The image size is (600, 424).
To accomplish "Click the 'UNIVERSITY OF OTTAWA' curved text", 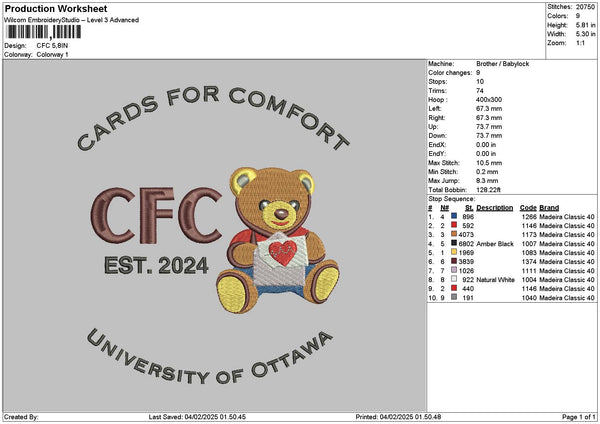I will click(210, 357).
